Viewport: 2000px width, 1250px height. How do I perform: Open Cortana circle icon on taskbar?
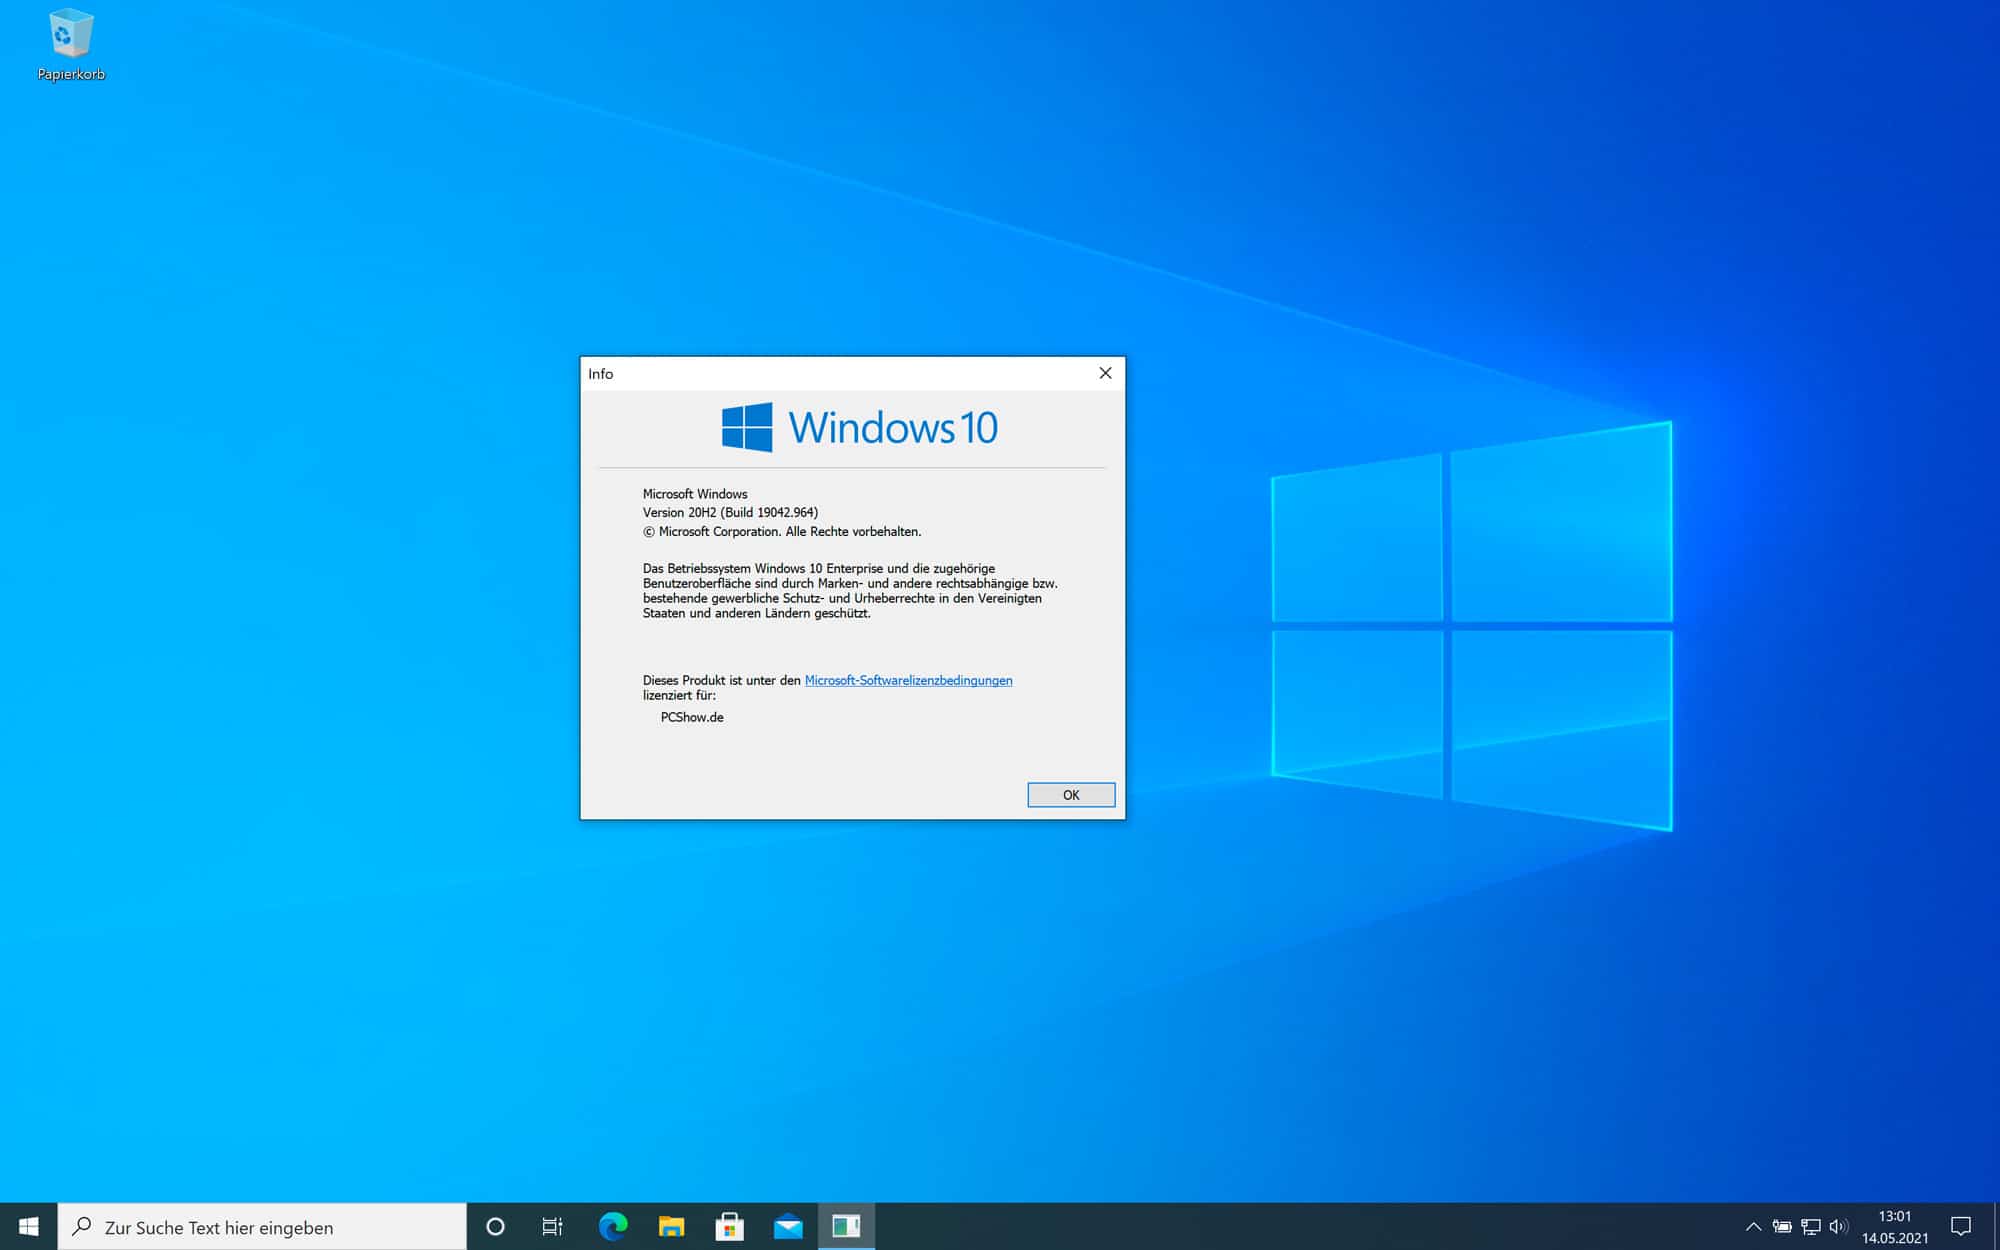pos(495,1226)
